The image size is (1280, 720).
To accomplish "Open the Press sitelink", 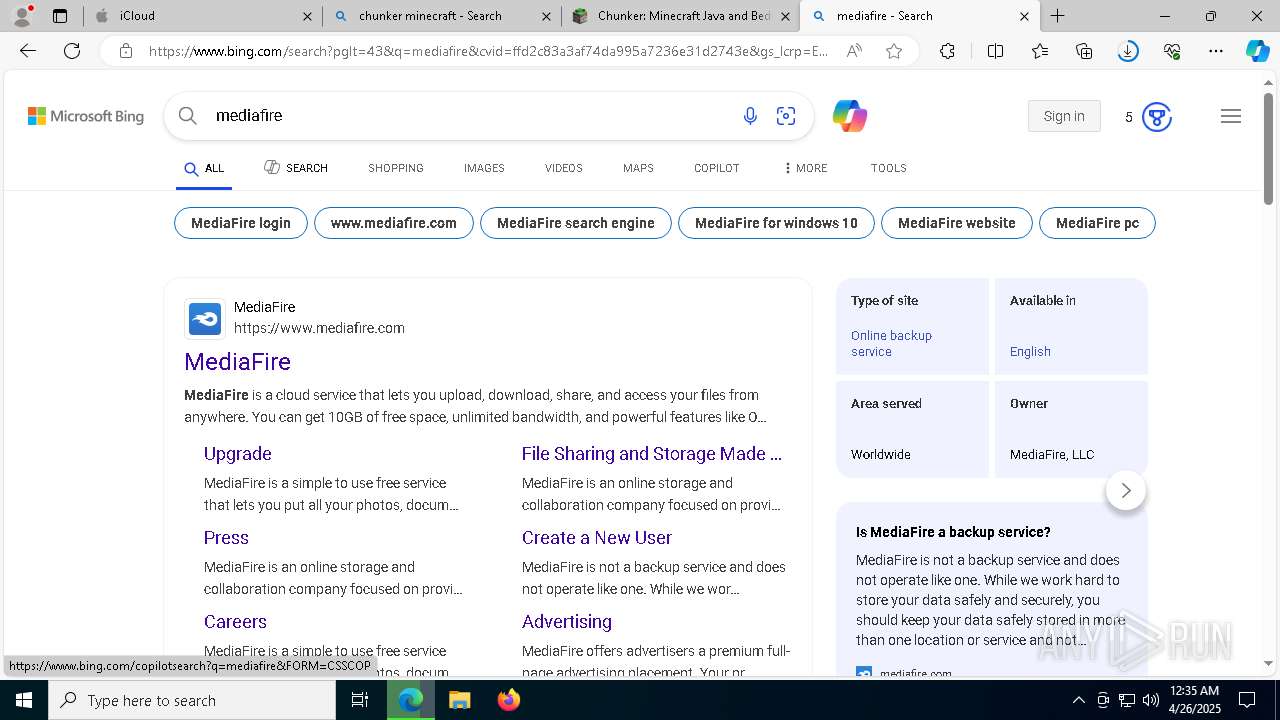I will [x=226, y=538].
